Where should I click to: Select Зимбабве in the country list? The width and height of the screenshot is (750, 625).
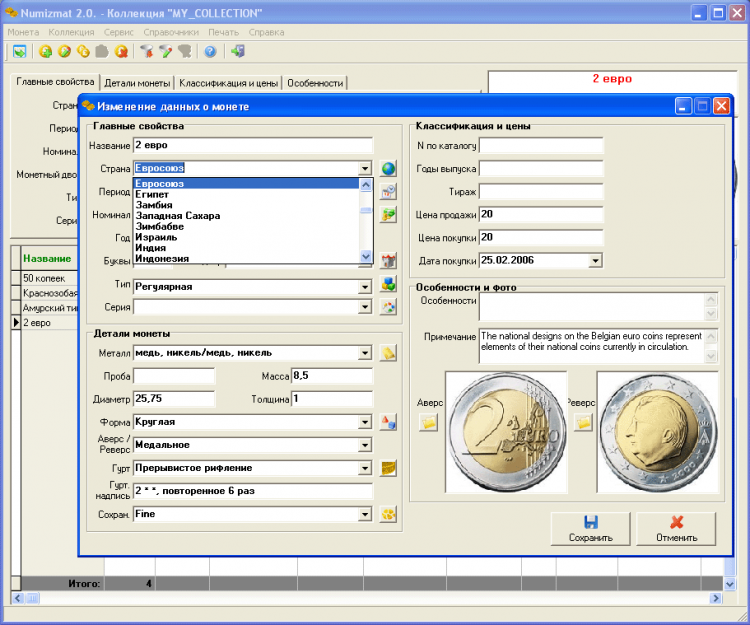(x=246, y=226)
